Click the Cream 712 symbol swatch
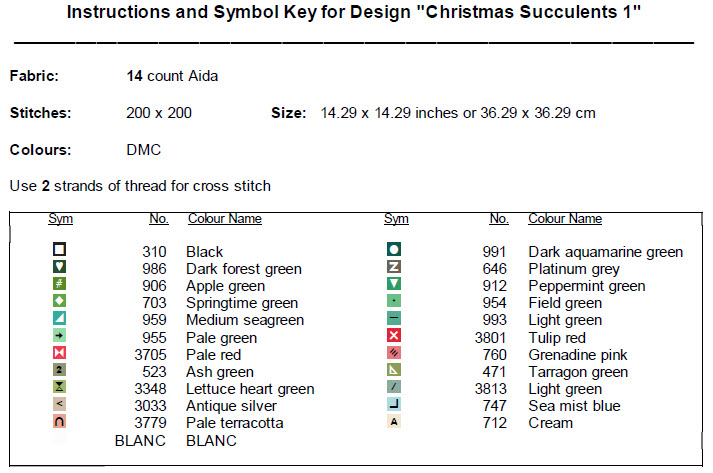The width and height of the screenshot is (713, 473). click(x=394, y=422)
